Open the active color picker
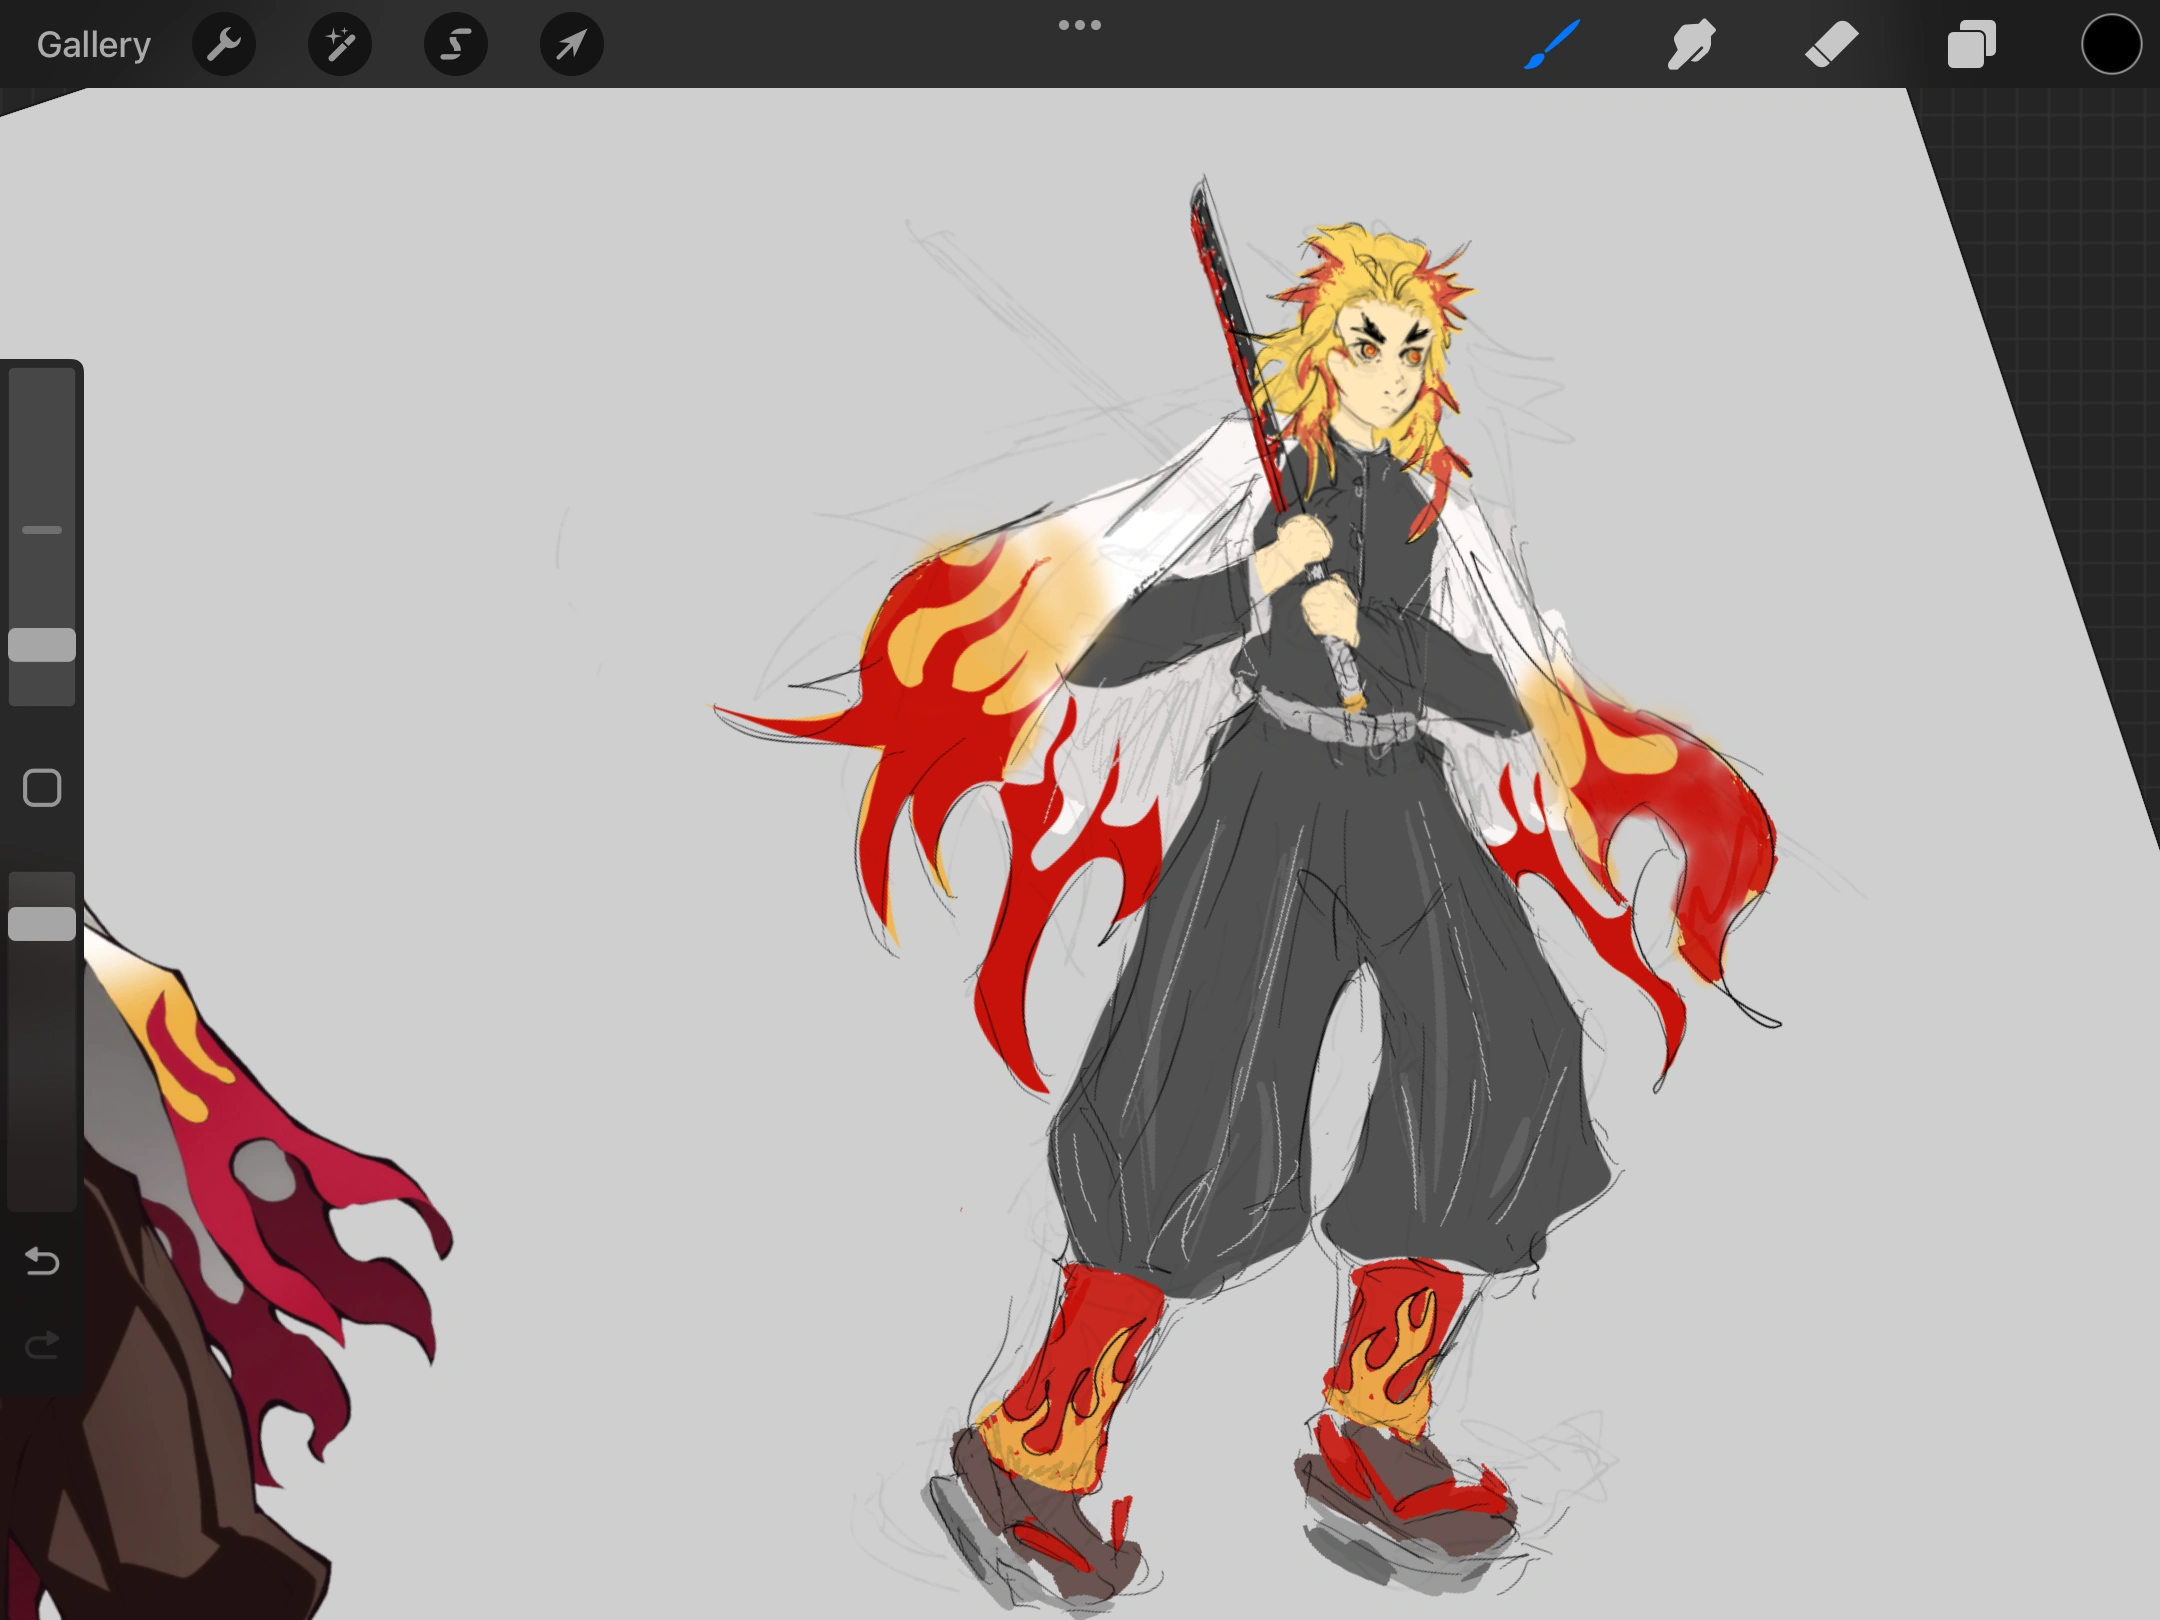This screenshot has width=2160, height=1620. (2111, 44)
